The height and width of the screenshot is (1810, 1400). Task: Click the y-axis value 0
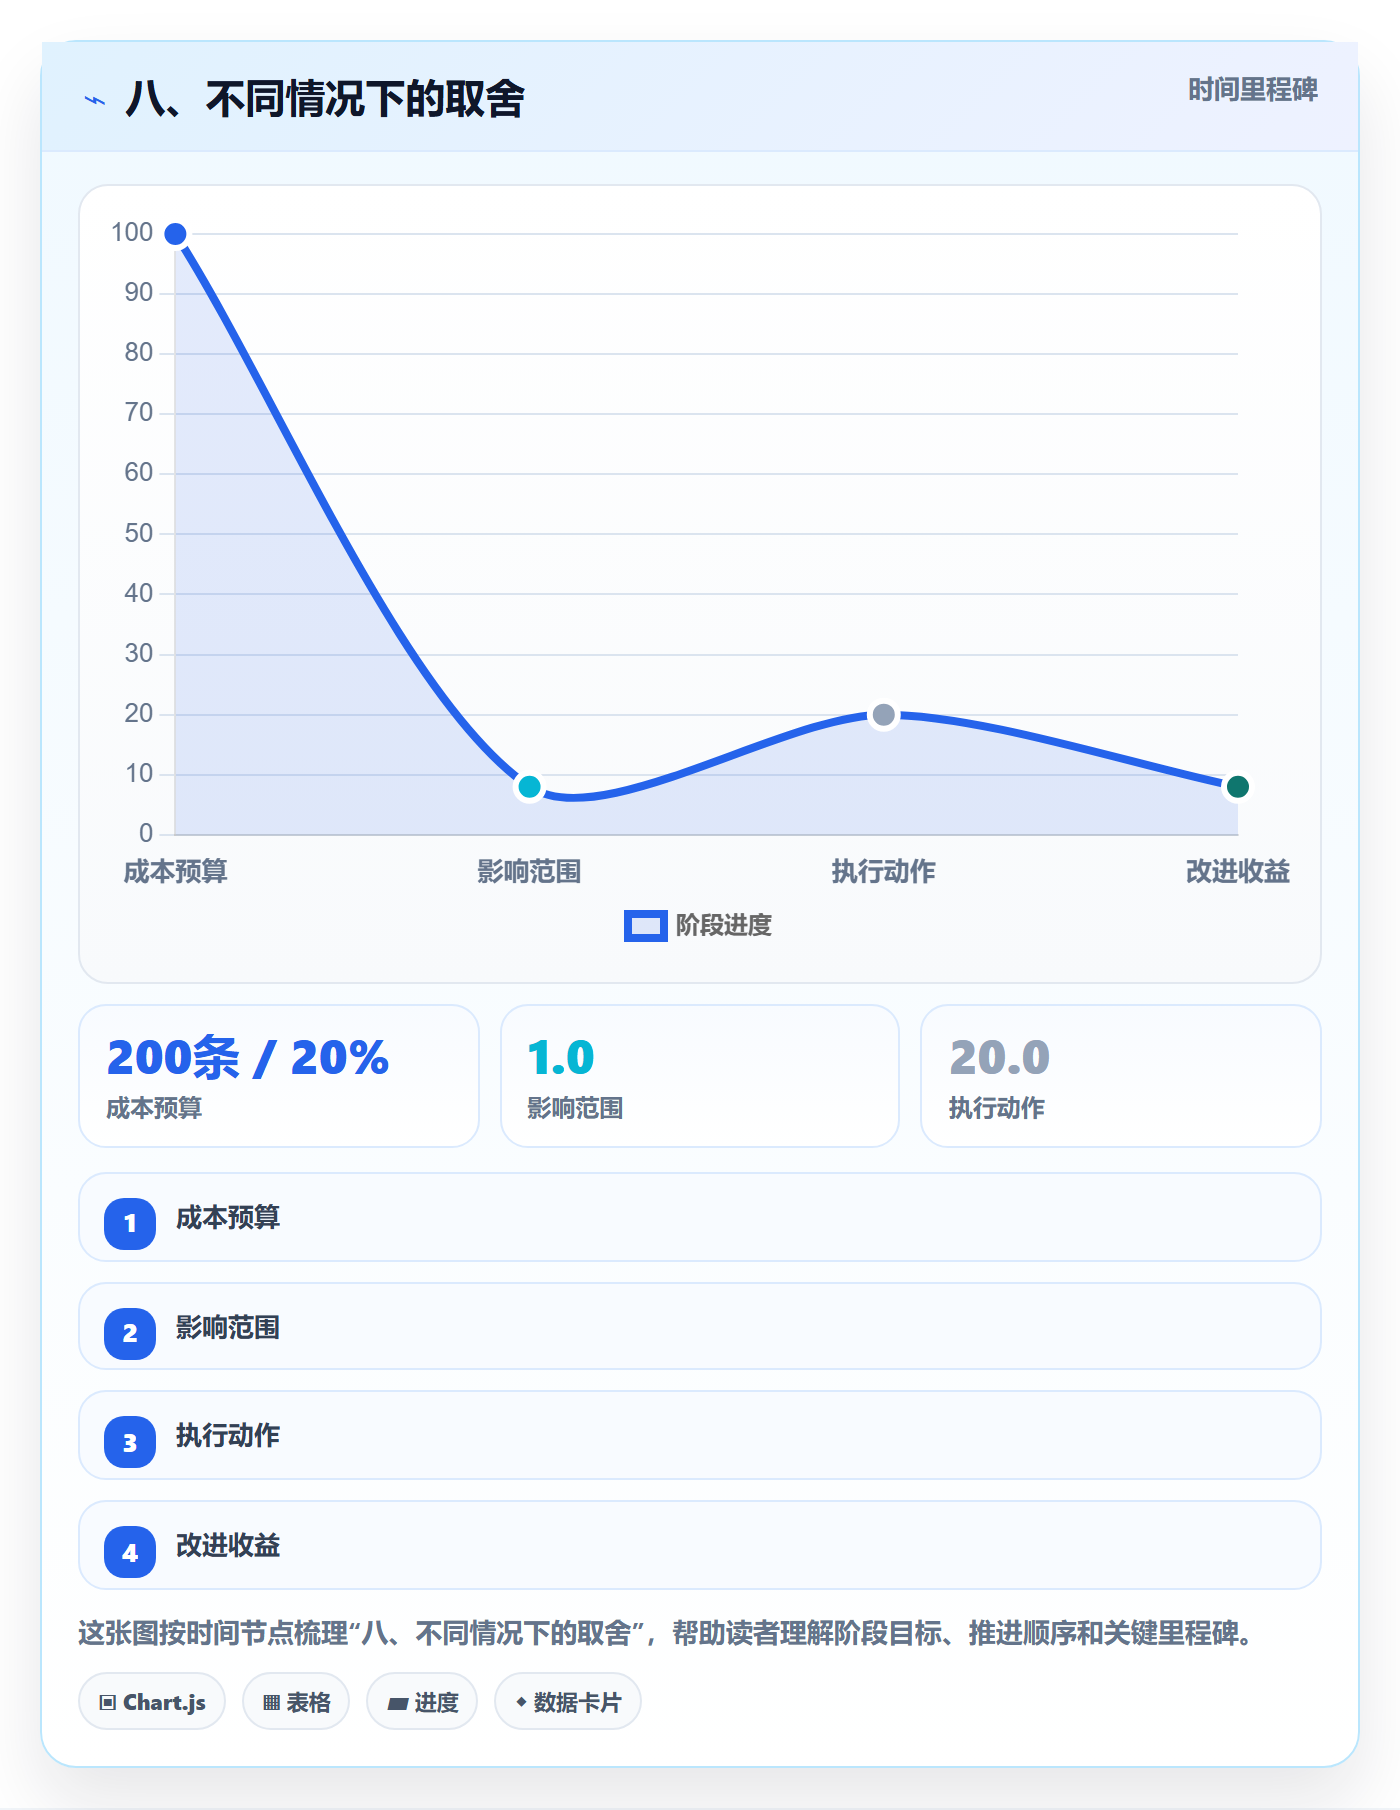coord(146,833)
